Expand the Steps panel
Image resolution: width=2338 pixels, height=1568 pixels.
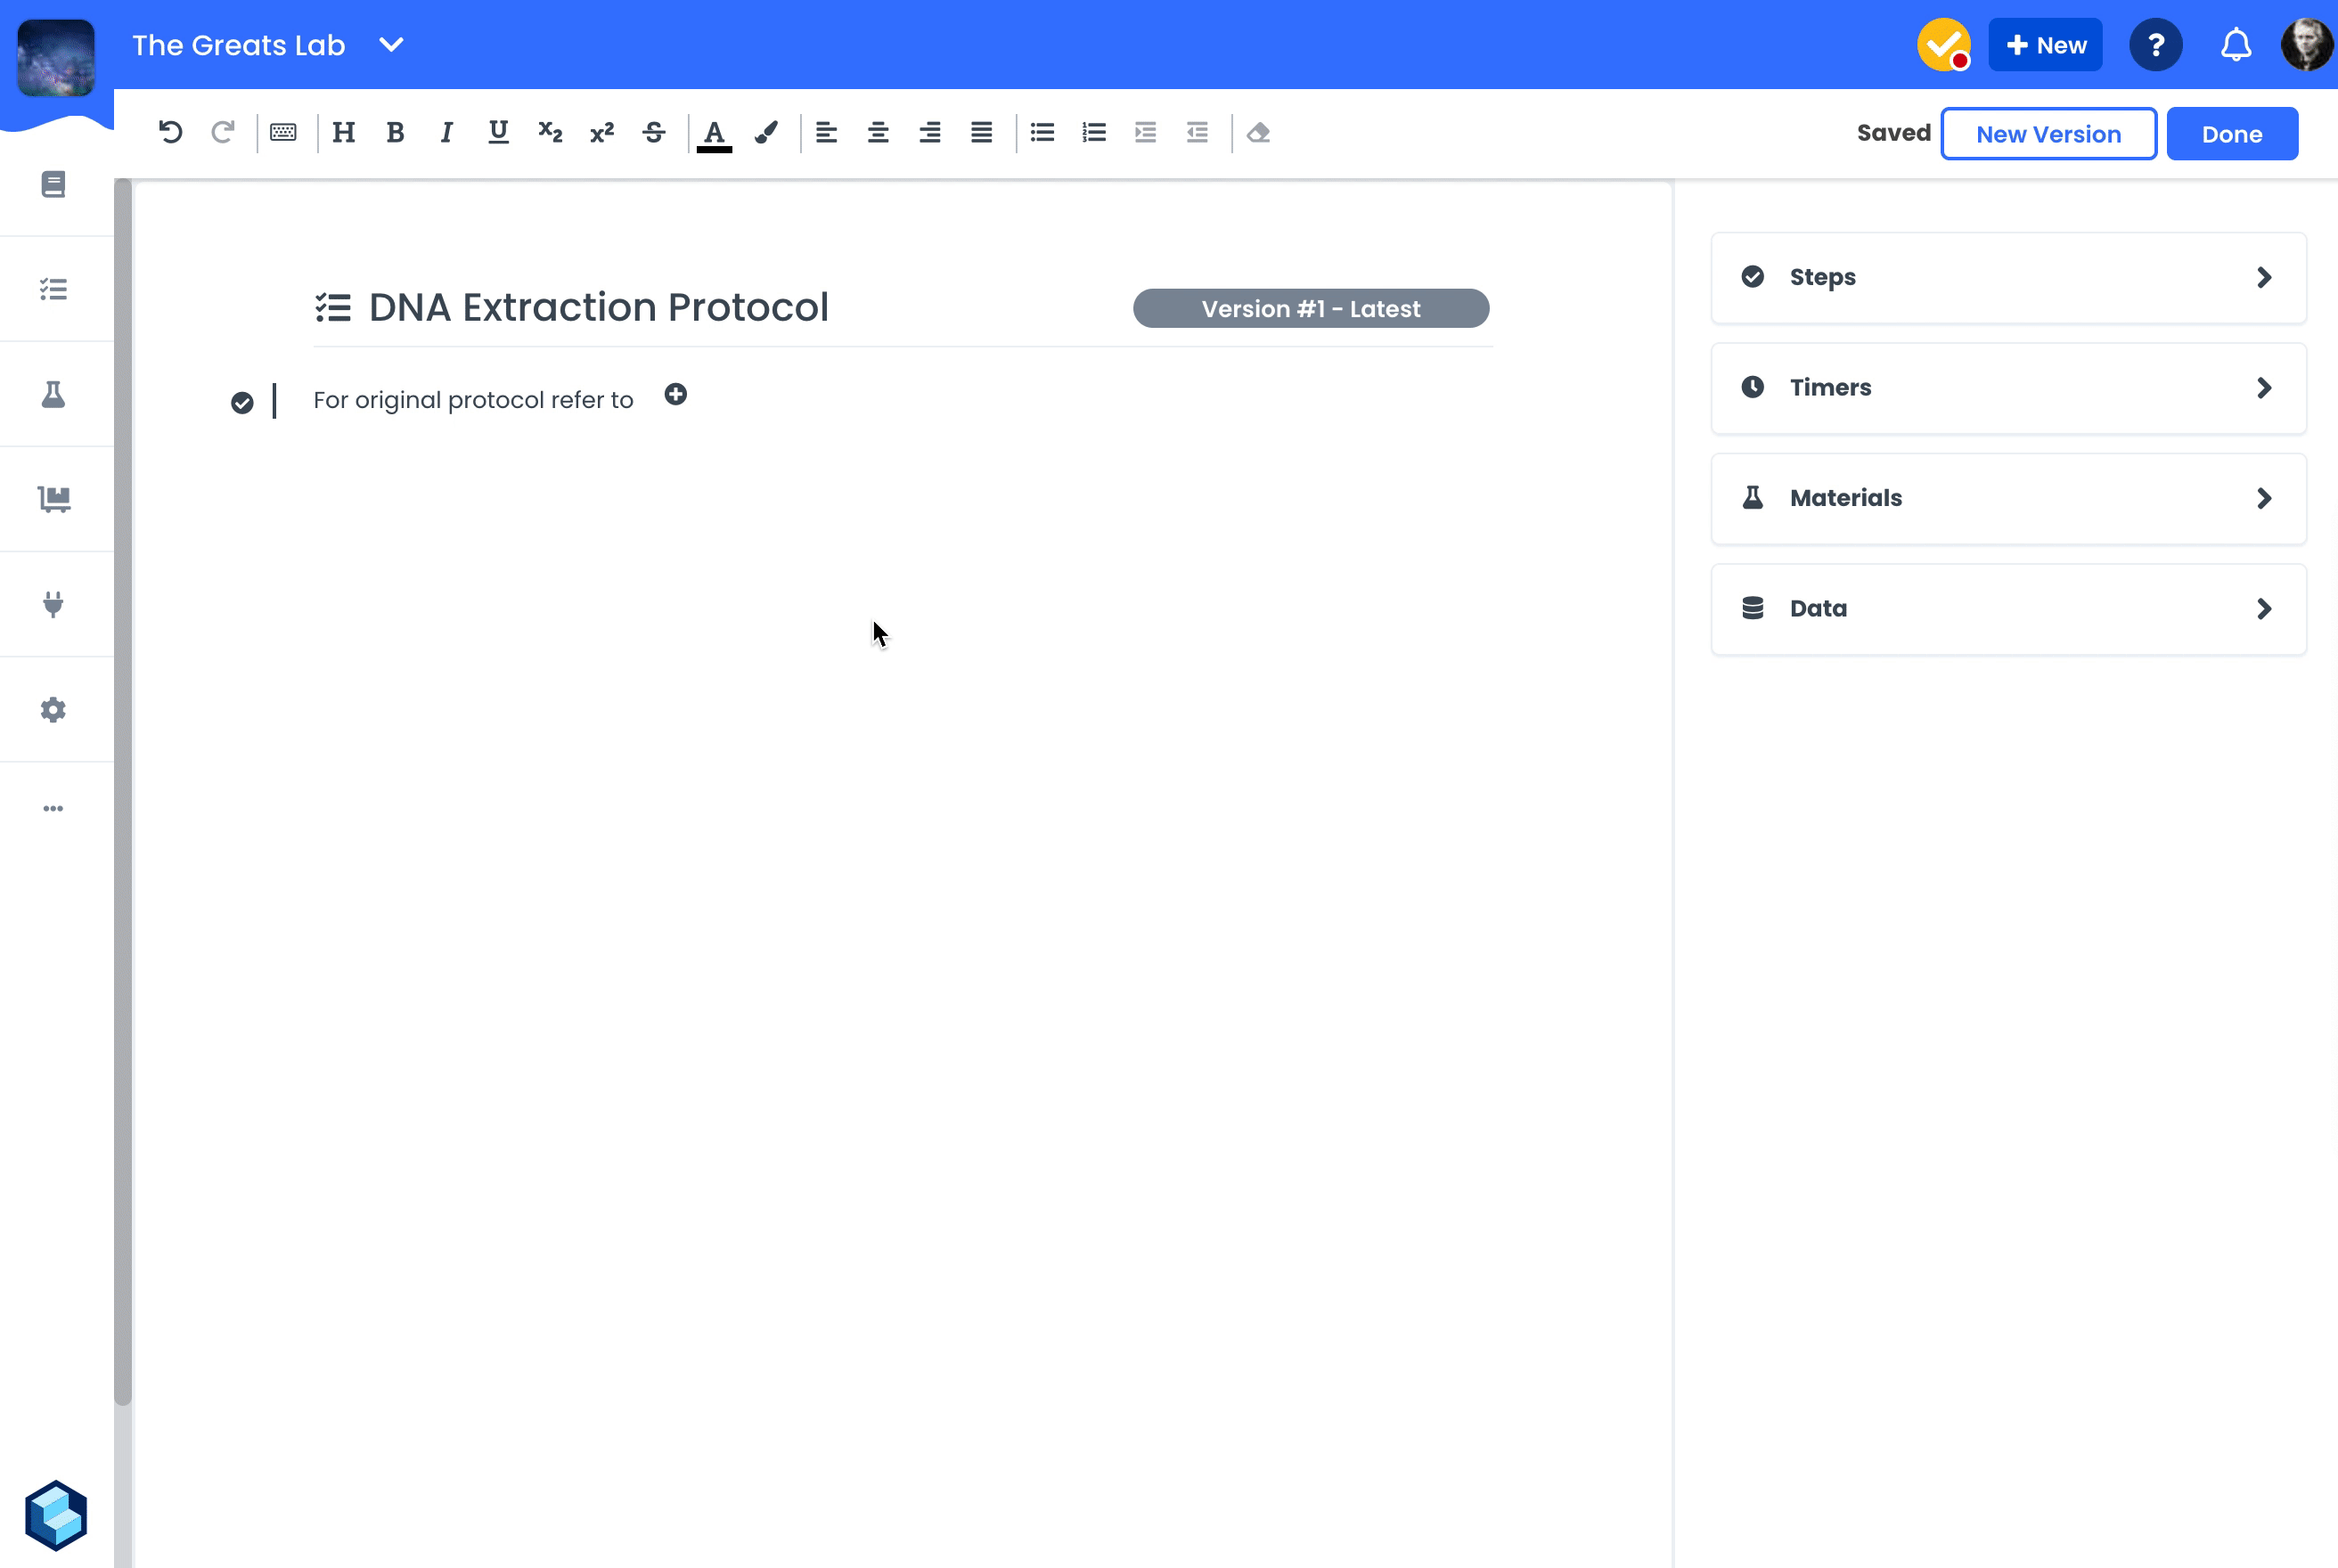(x=2008, y=277)
